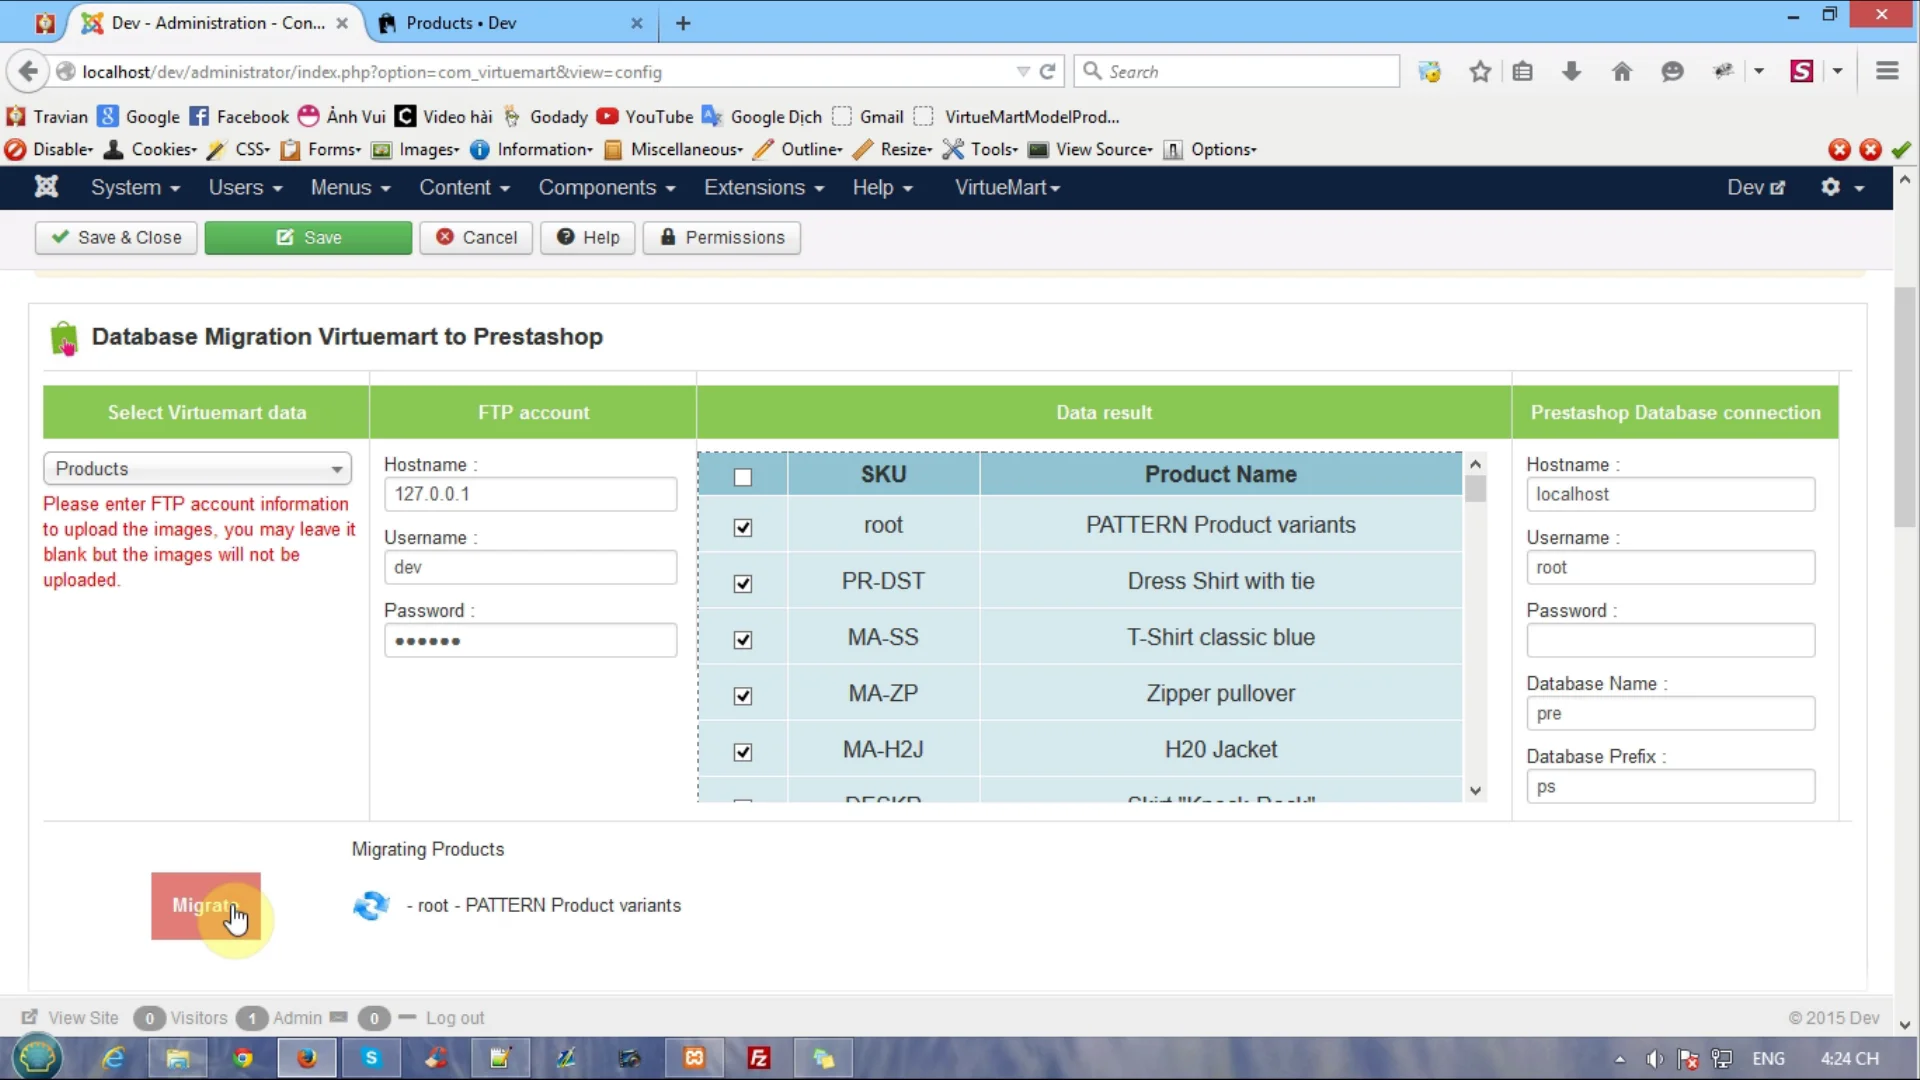Deselect the H20 Jacket product checkbox
The height and width of the screenshot is (1080, 1920).
coord(742,752)
